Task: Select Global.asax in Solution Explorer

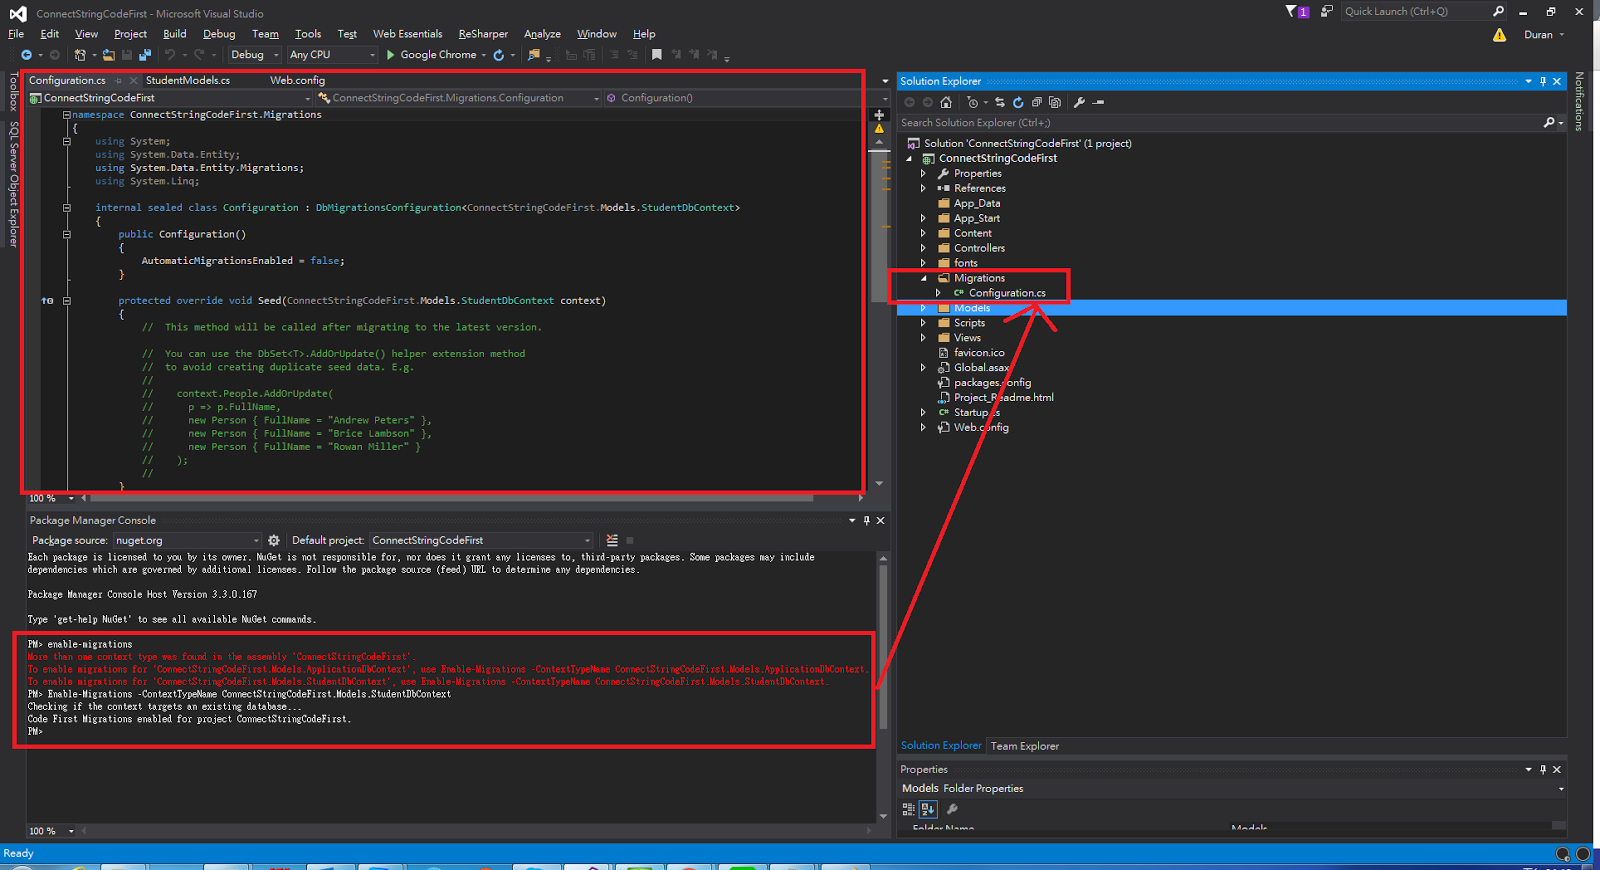Action: tap(981, 368)
